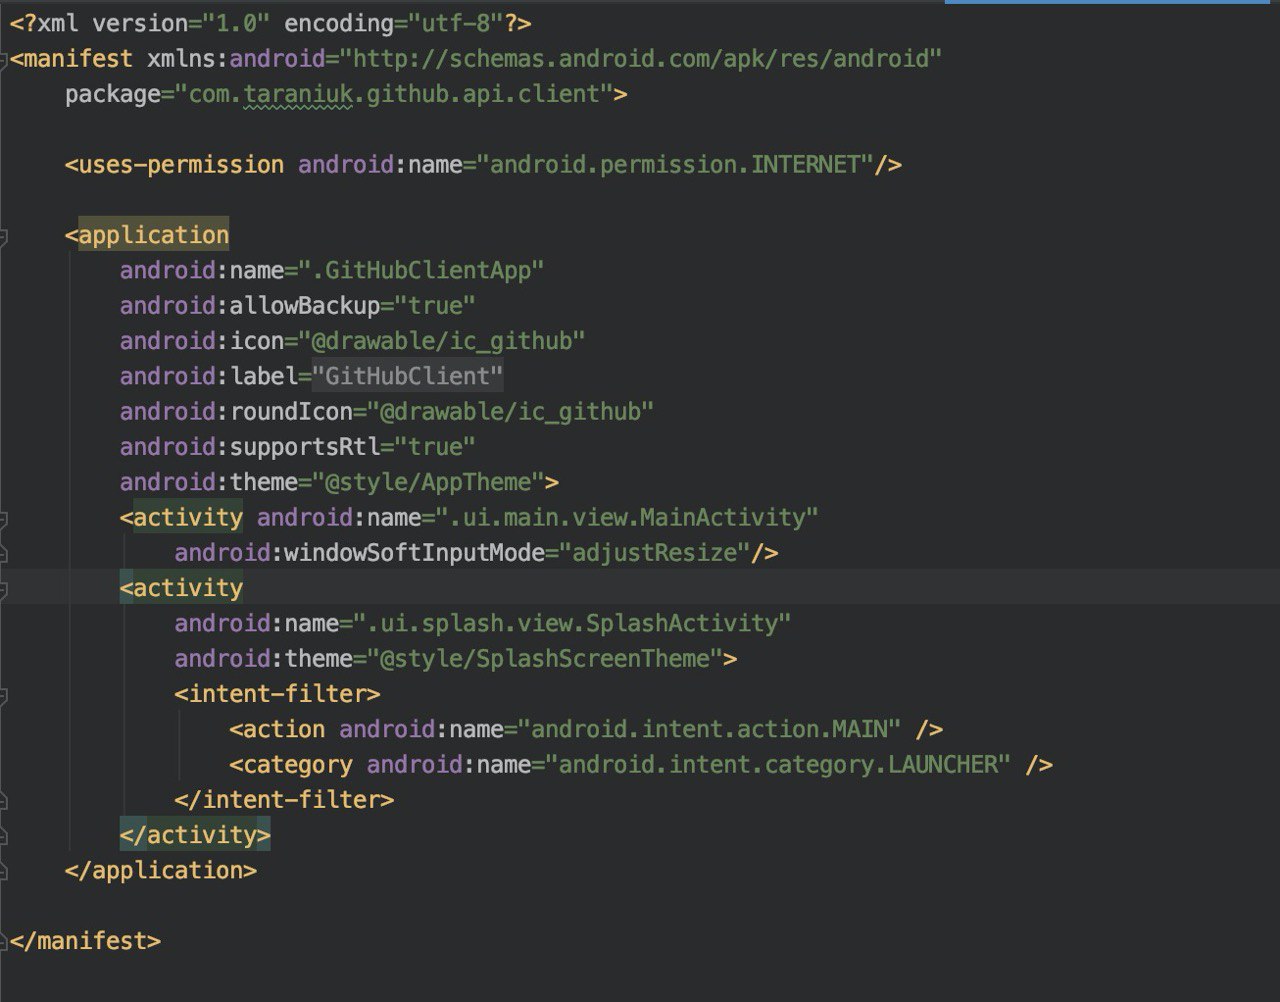1280x1002 pixels.
Task: Click the closing intent-filter tag
Action: 284,799
